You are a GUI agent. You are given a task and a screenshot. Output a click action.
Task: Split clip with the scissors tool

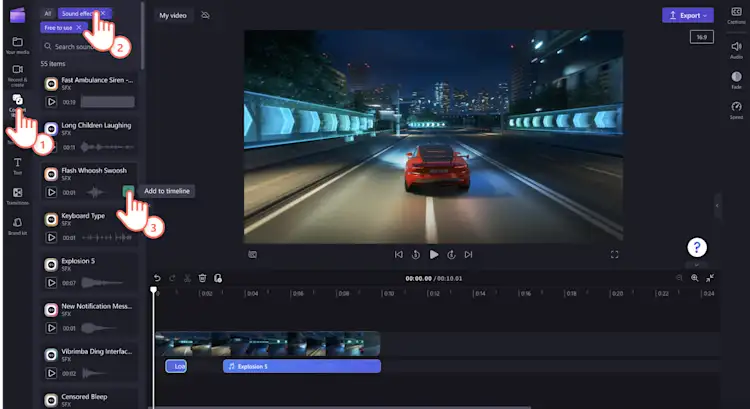[188, 278]
